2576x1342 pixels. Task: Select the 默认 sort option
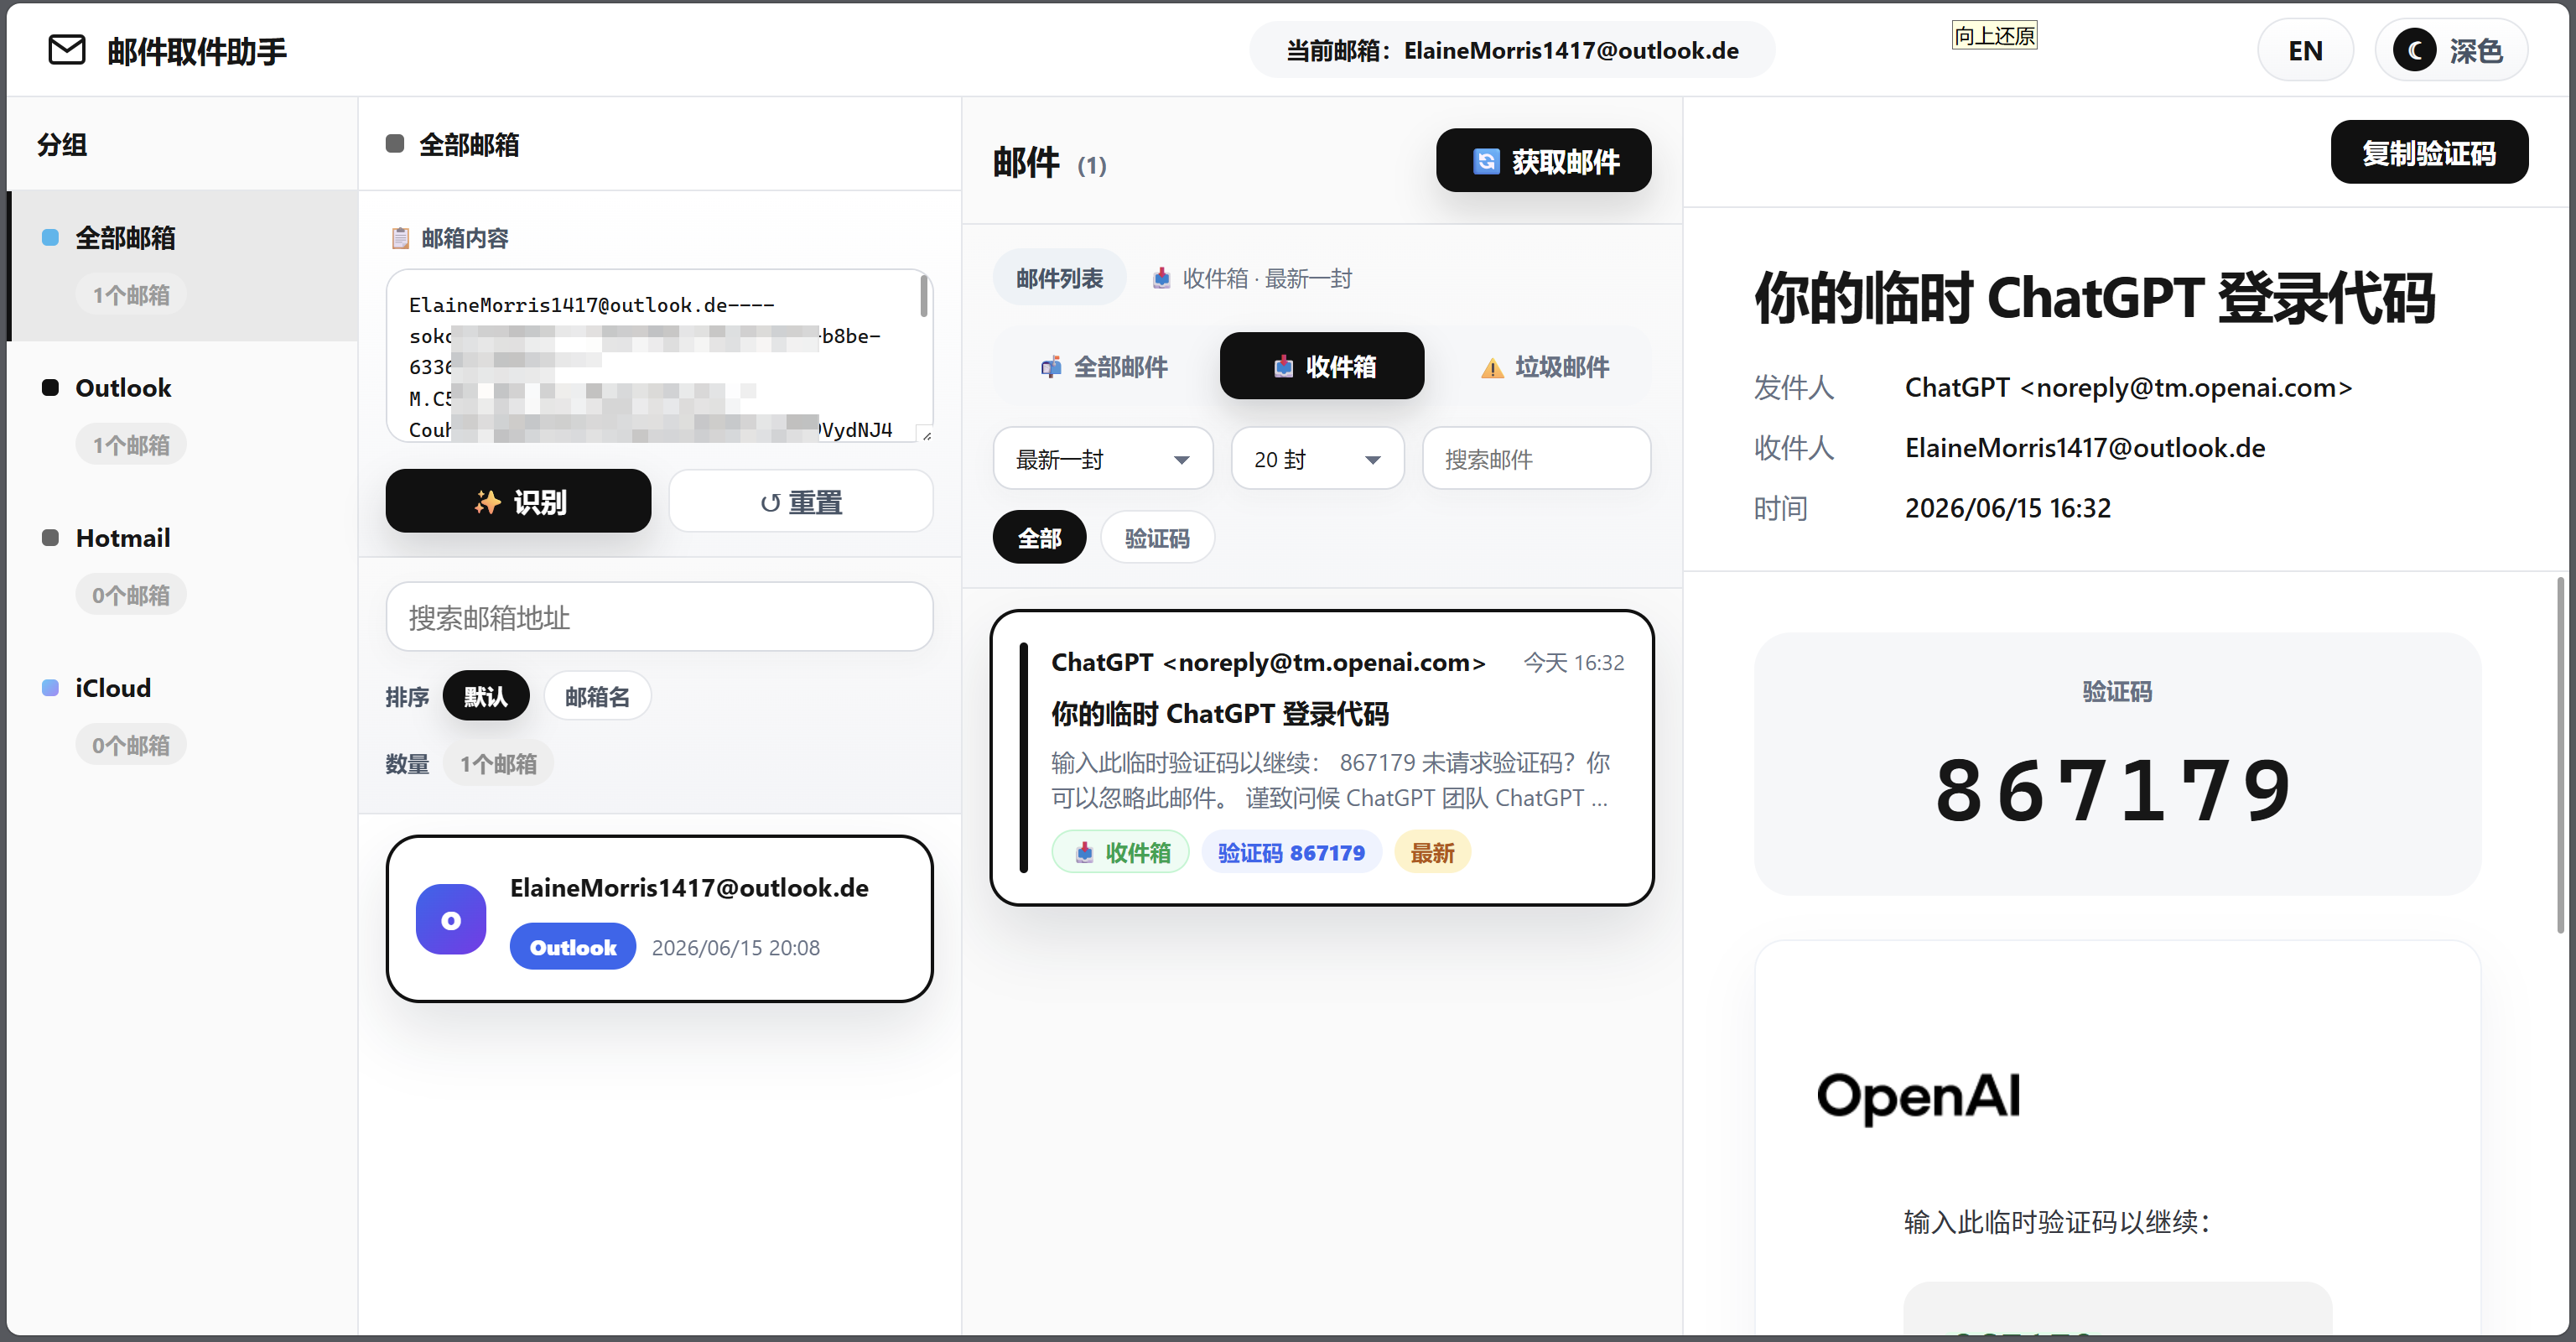click(x=486, y=696)
